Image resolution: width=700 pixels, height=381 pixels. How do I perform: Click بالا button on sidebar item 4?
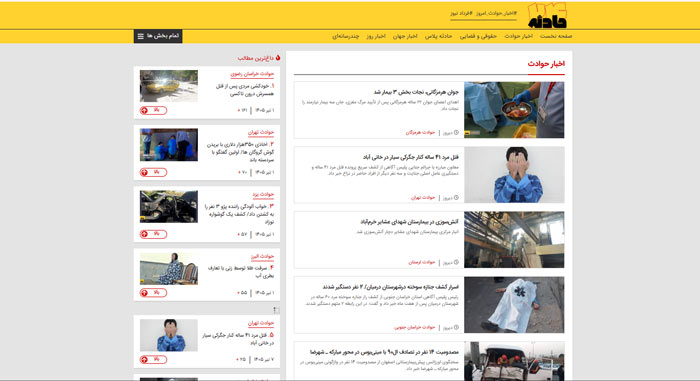point(153,293)
